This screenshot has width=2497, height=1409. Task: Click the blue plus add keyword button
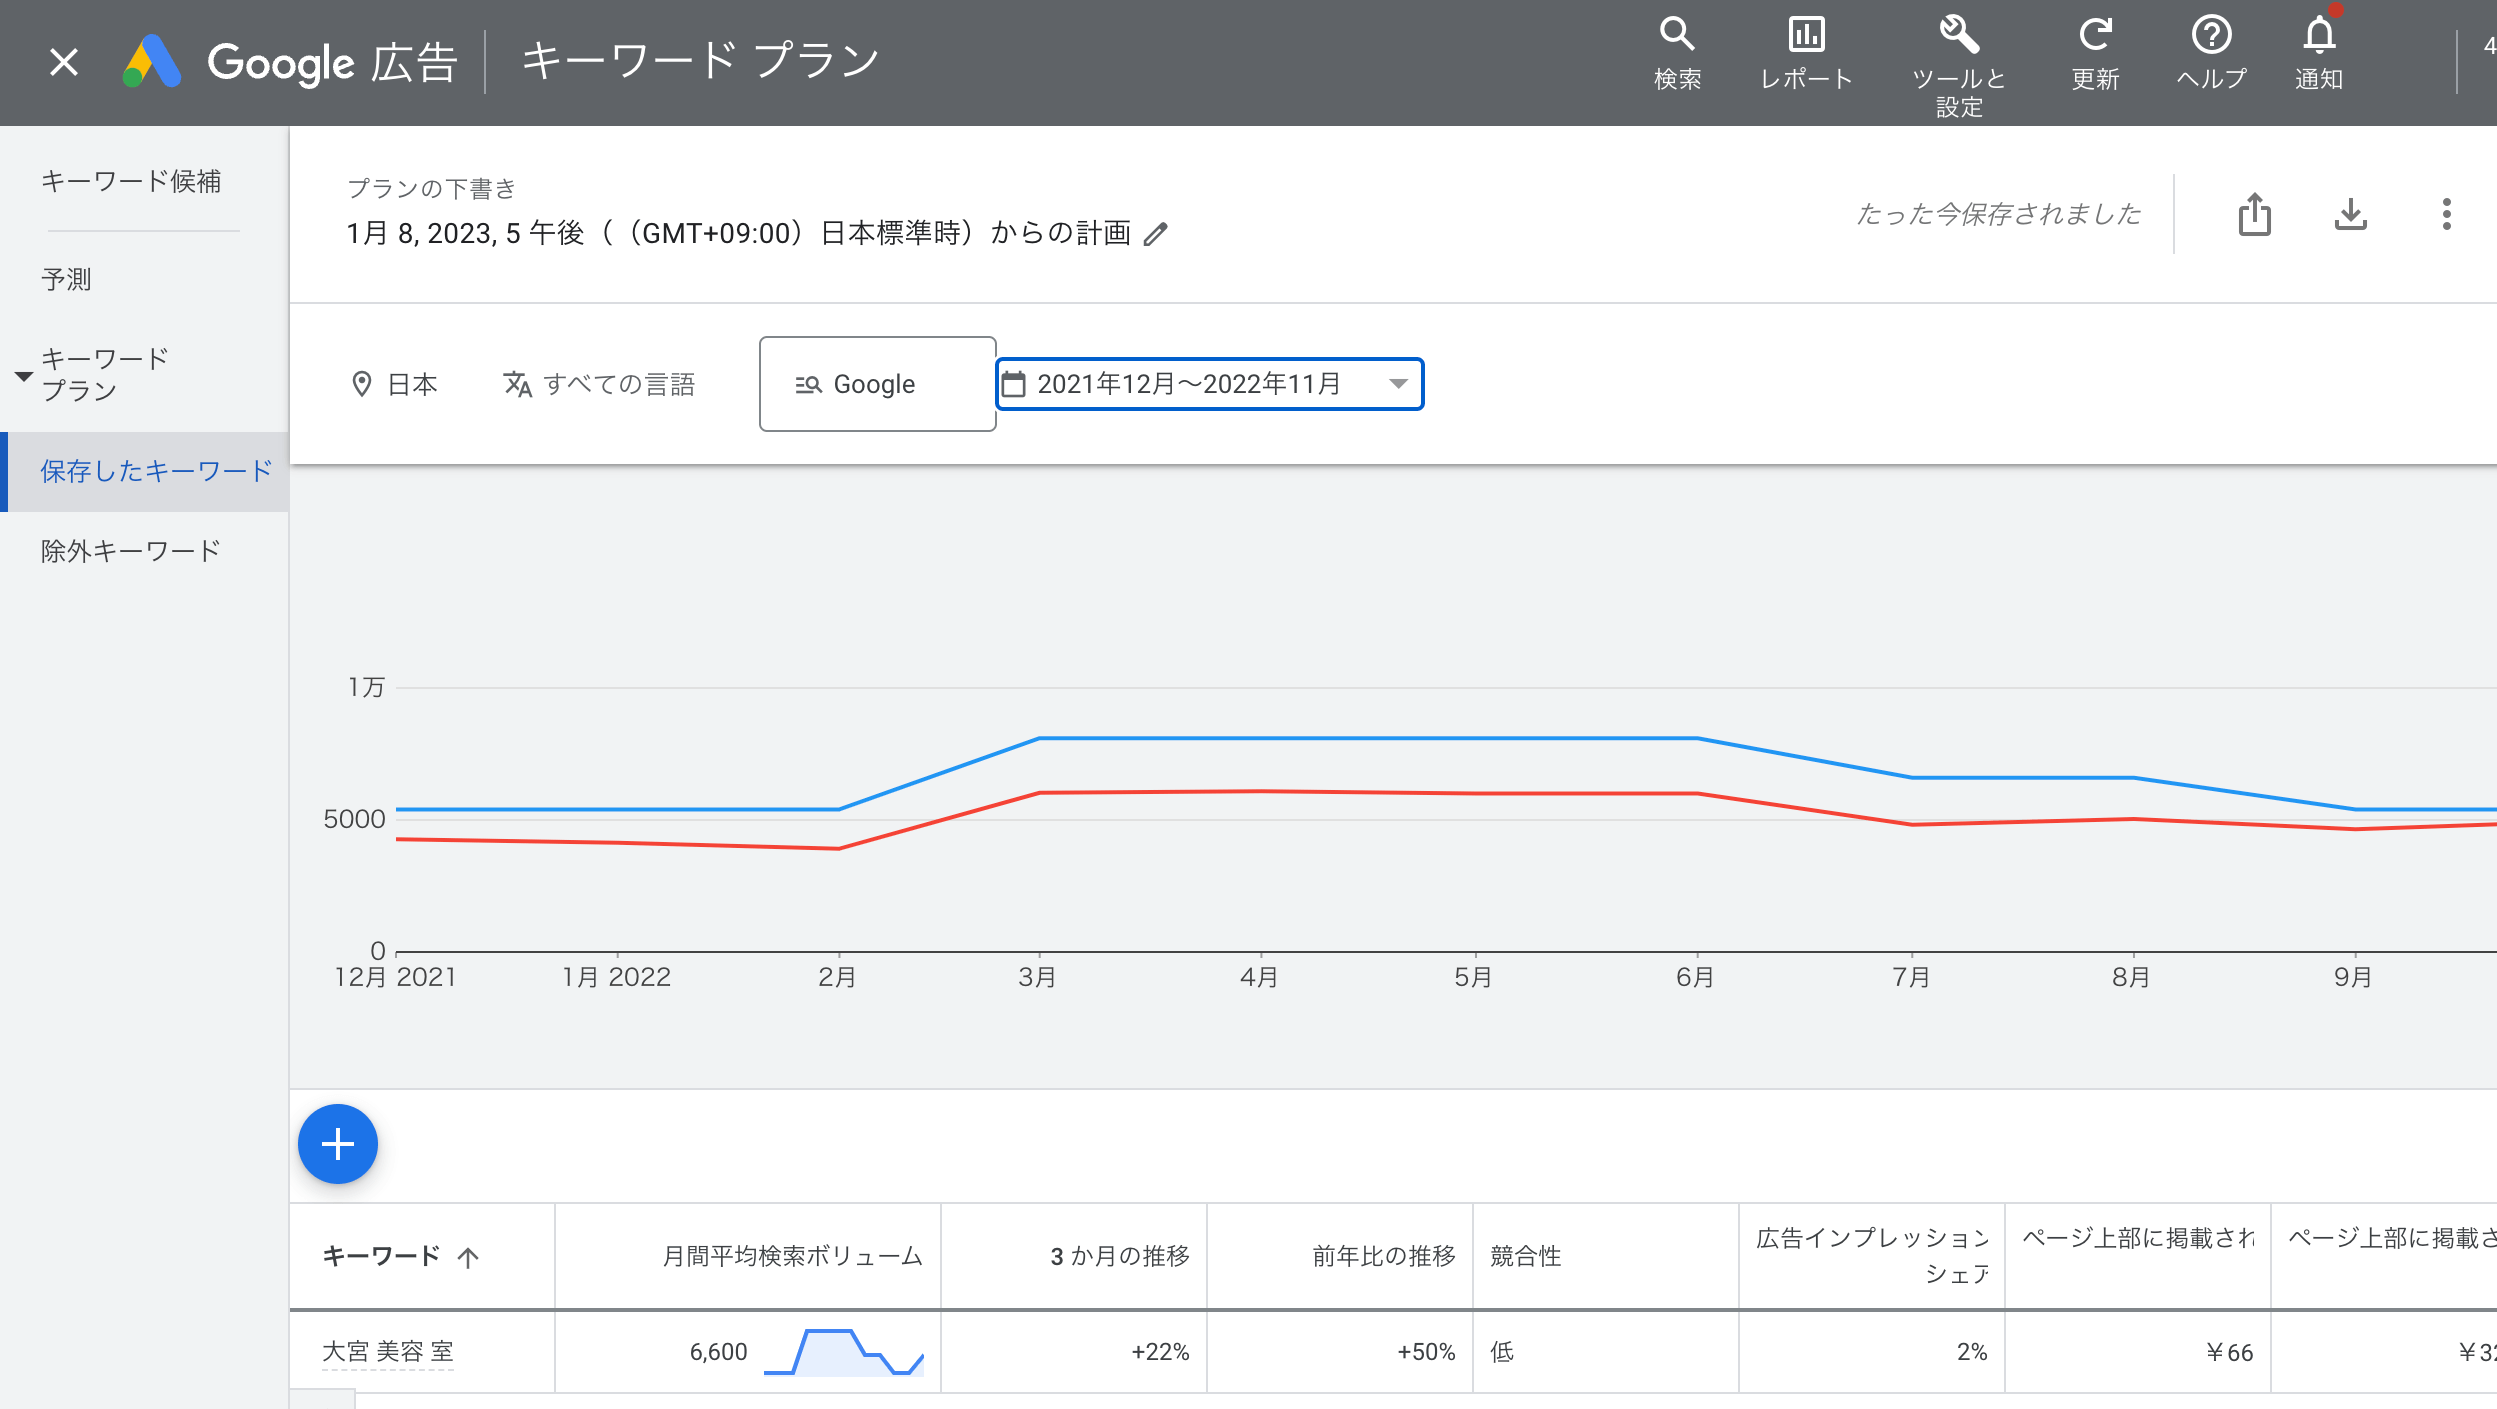(x=338, y=1144)
